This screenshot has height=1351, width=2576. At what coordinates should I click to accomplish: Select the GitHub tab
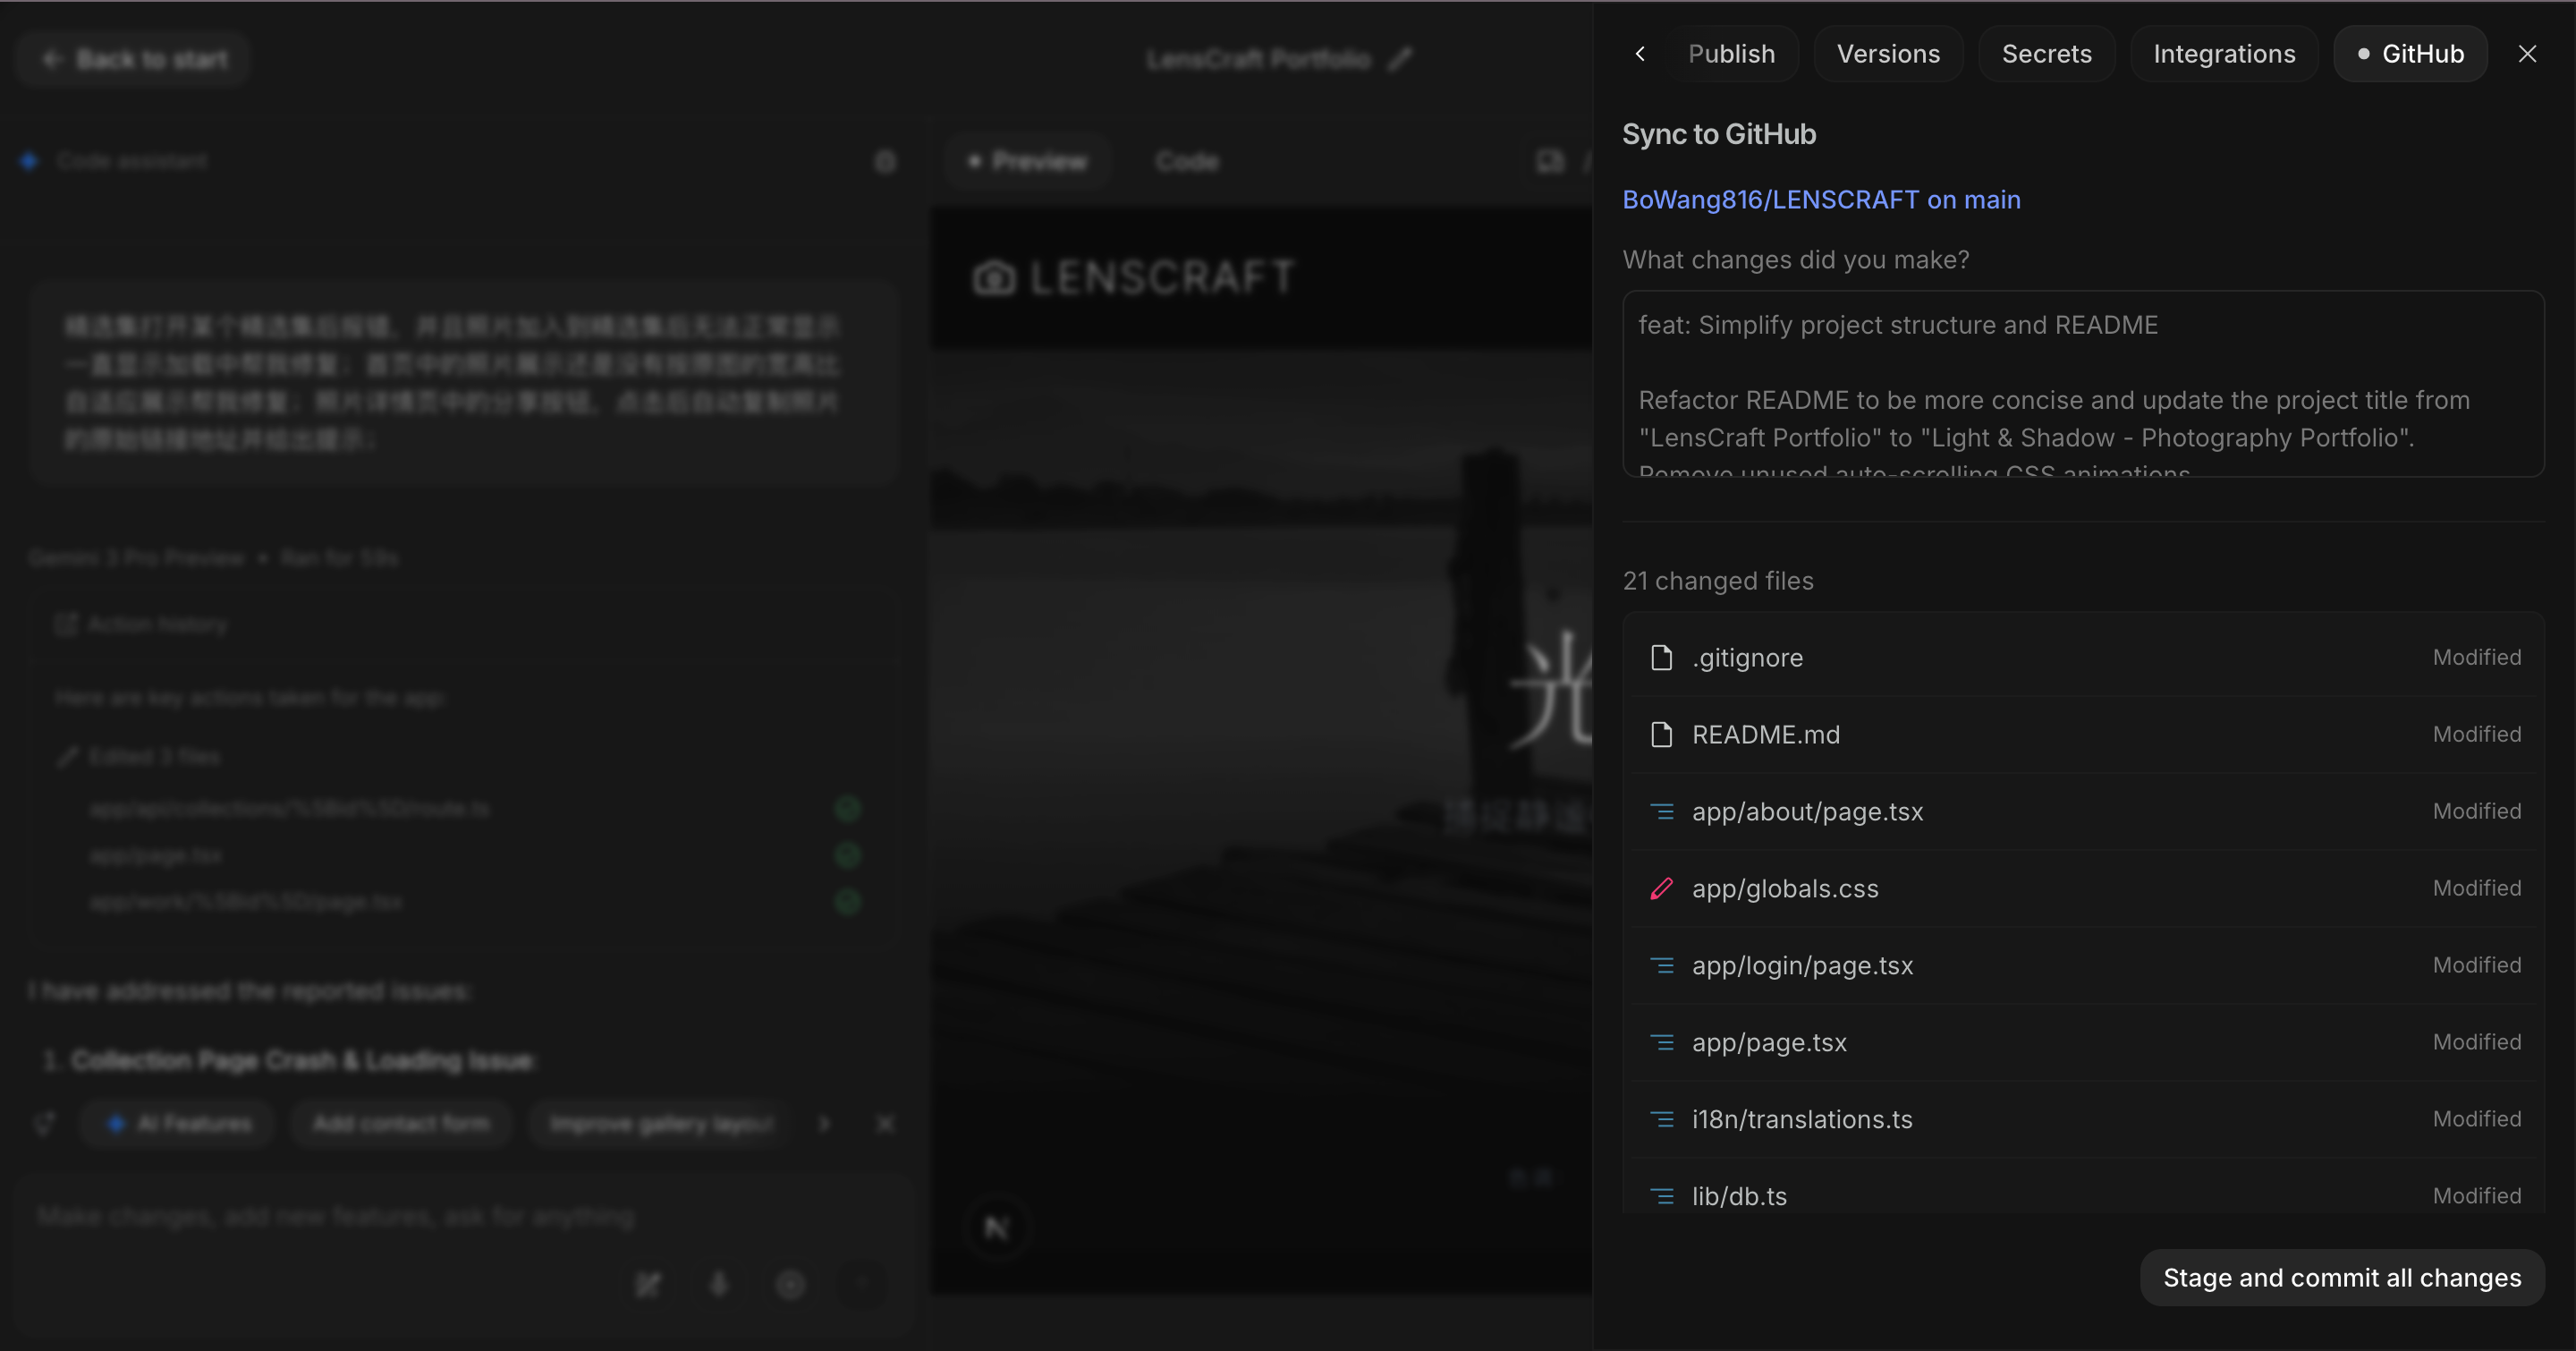click(x=2409, y=54)
